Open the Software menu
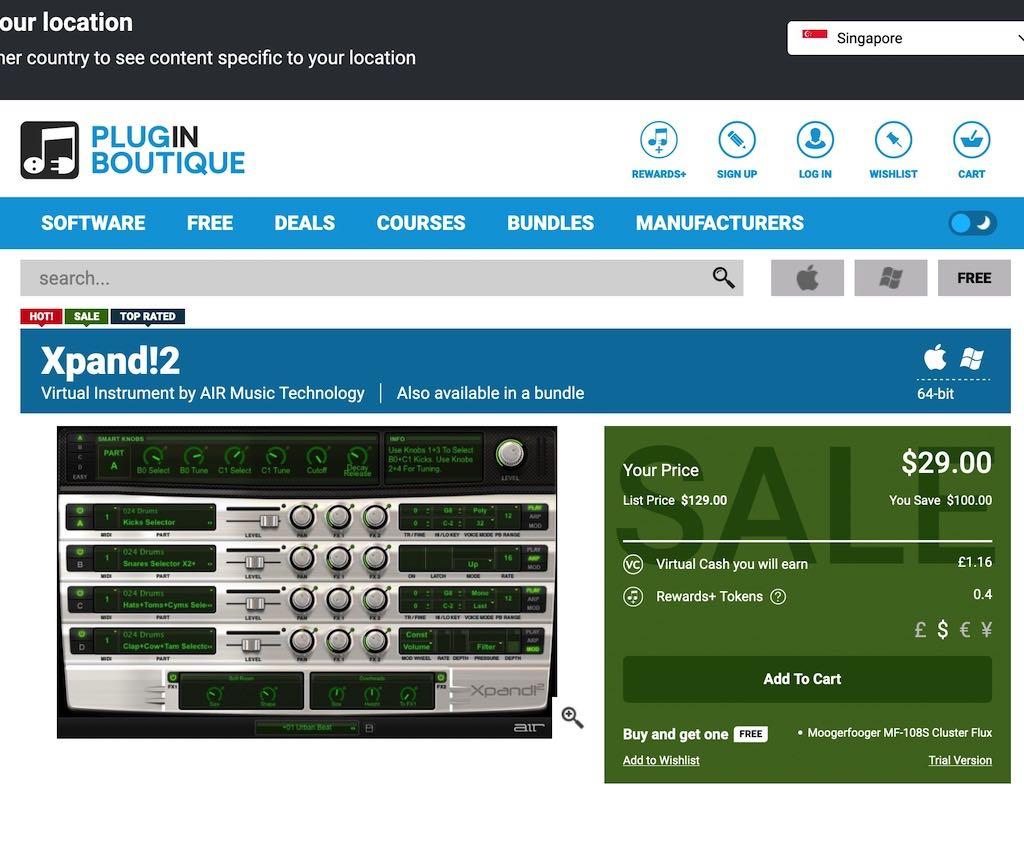This screenshot has width=1024, height=854. [x=93, y=223]
